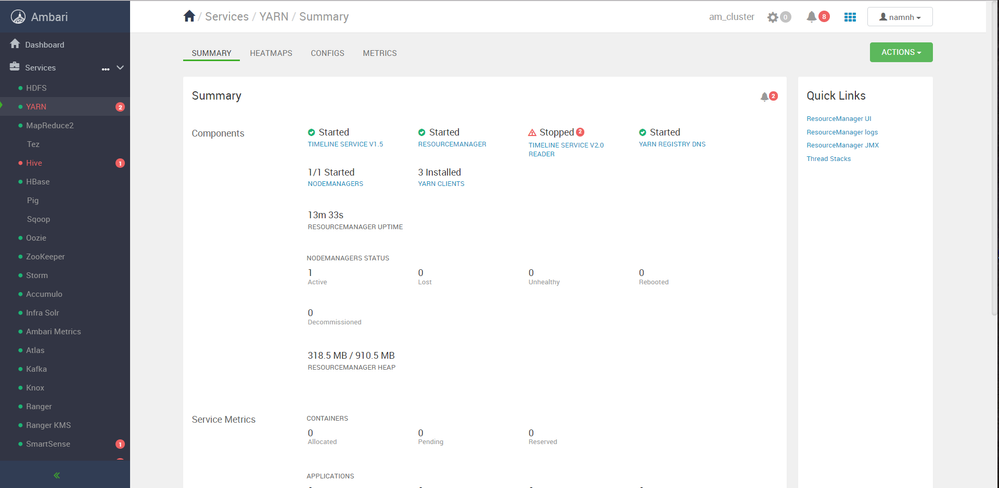Click the Services briefcase icon

[15, 67]
